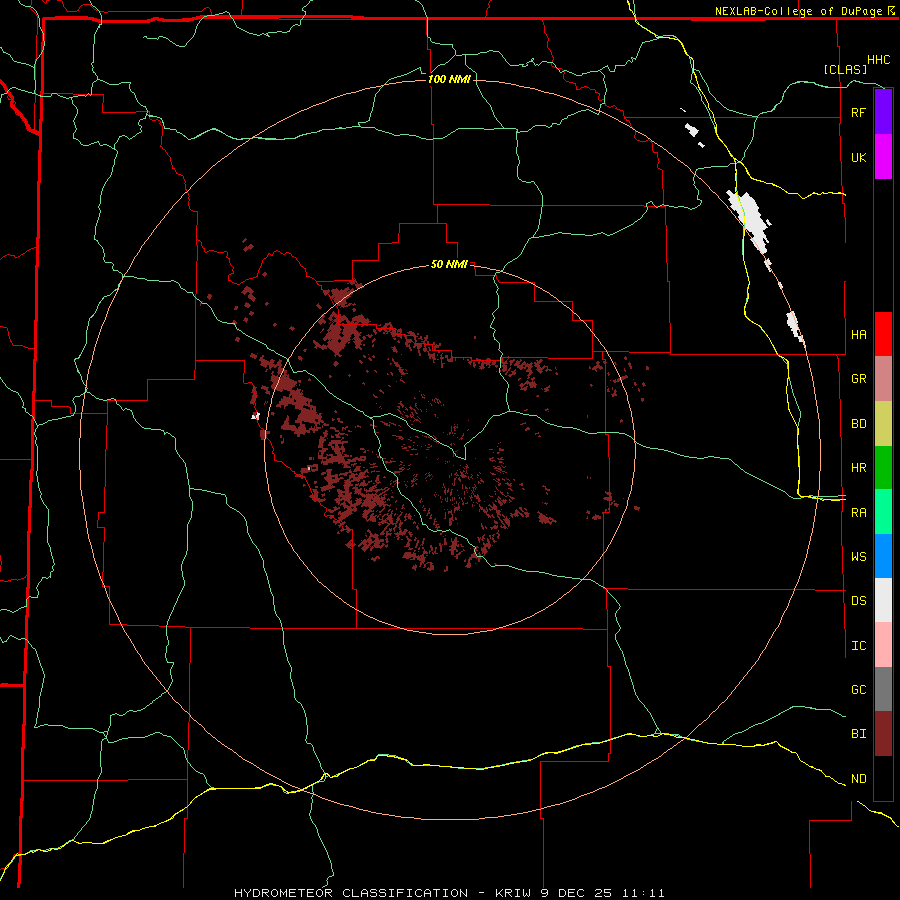Click the RF legend label

[x=858, y=112]
